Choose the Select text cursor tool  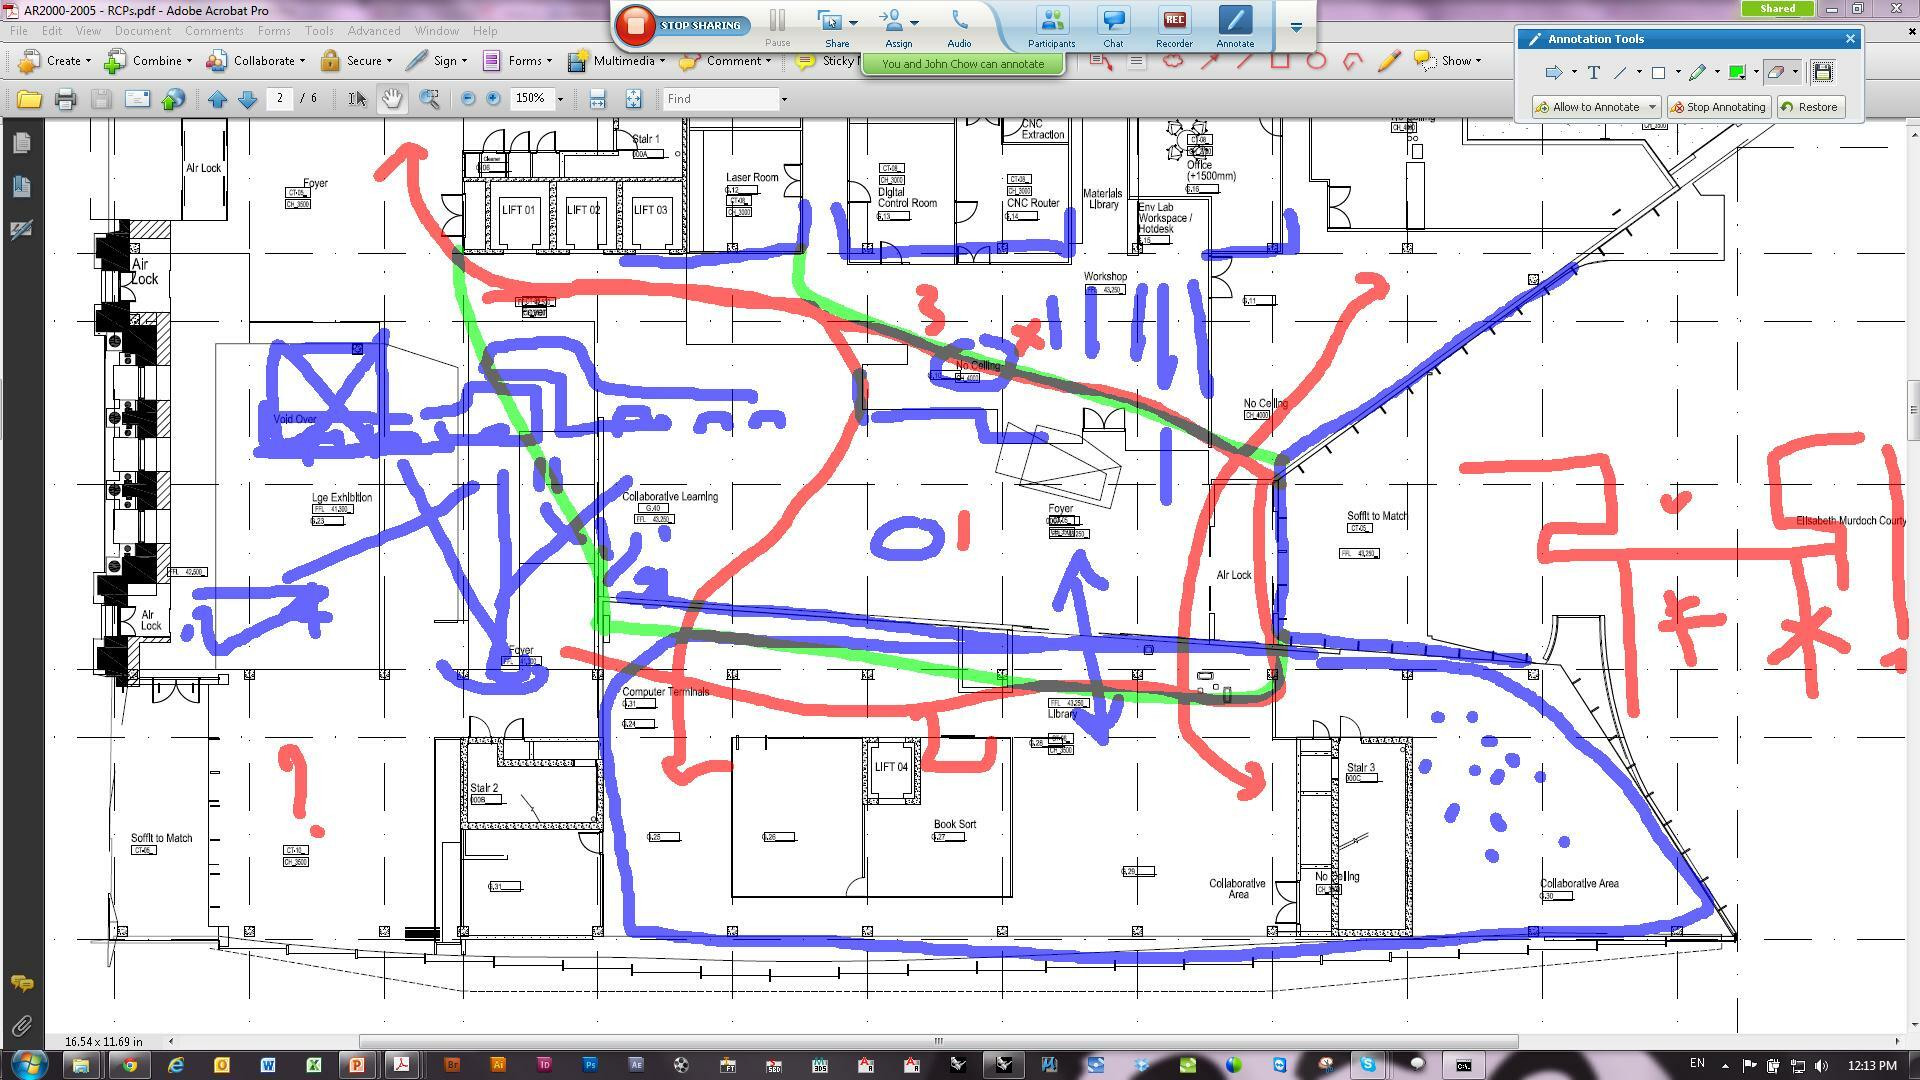(357, 99)
